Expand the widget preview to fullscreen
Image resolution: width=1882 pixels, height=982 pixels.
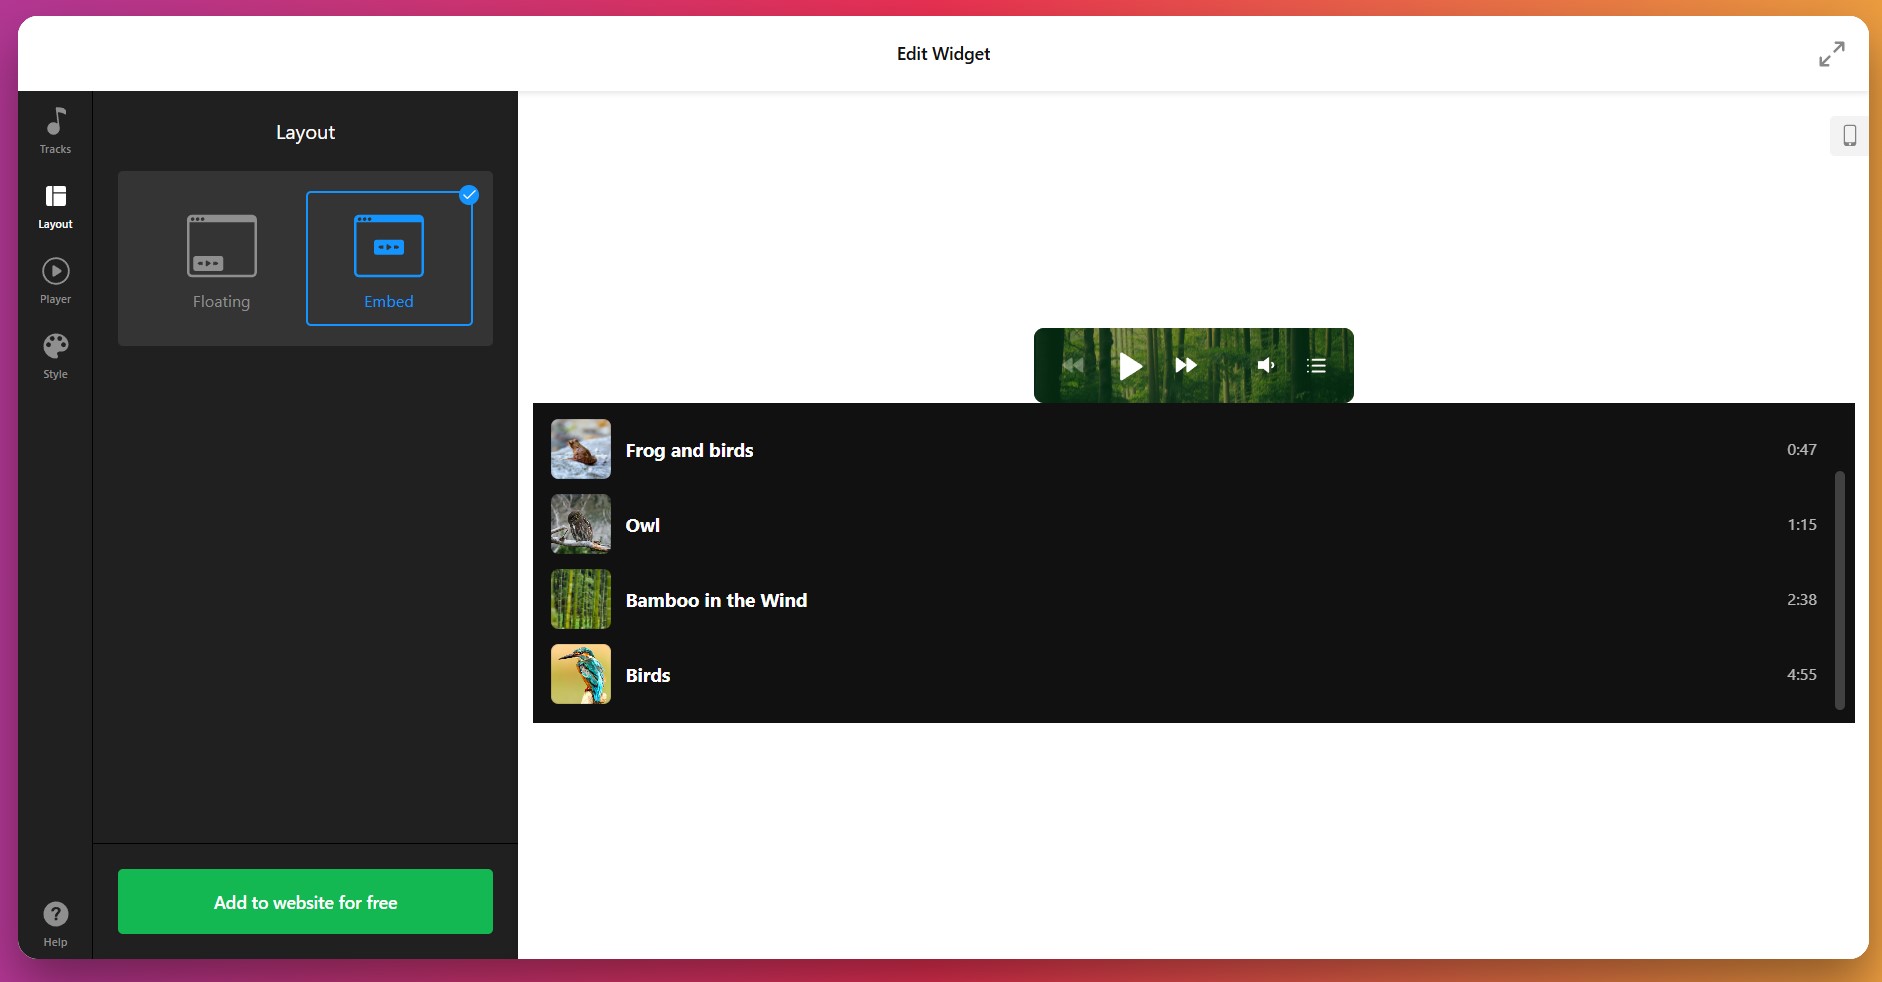coord(1831,54)
